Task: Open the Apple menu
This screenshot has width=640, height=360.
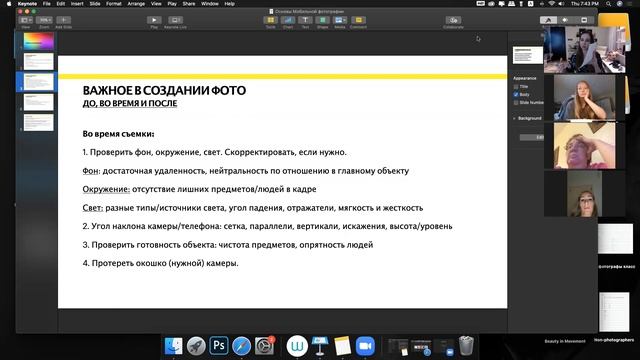Action: point(9,4)
